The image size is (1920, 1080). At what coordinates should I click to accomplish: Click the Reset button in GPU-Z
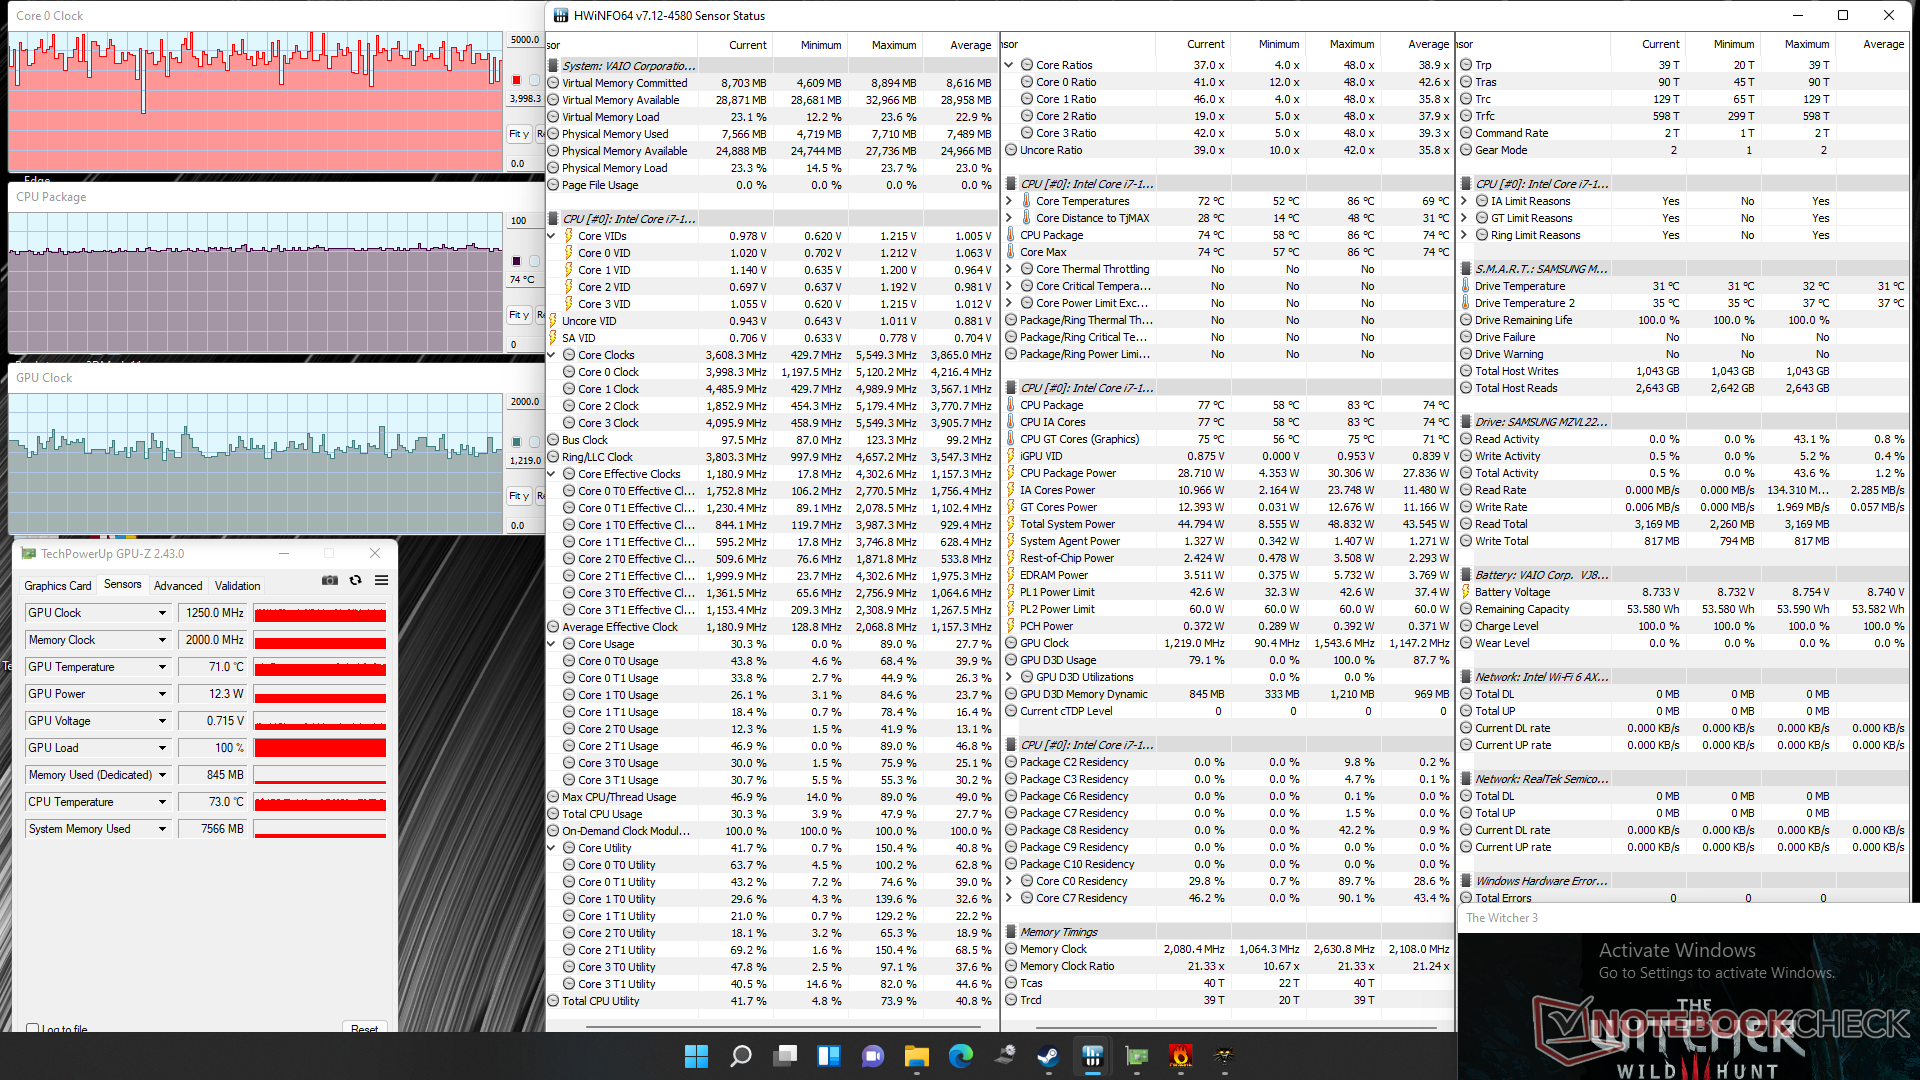(x=364, y=1028)
